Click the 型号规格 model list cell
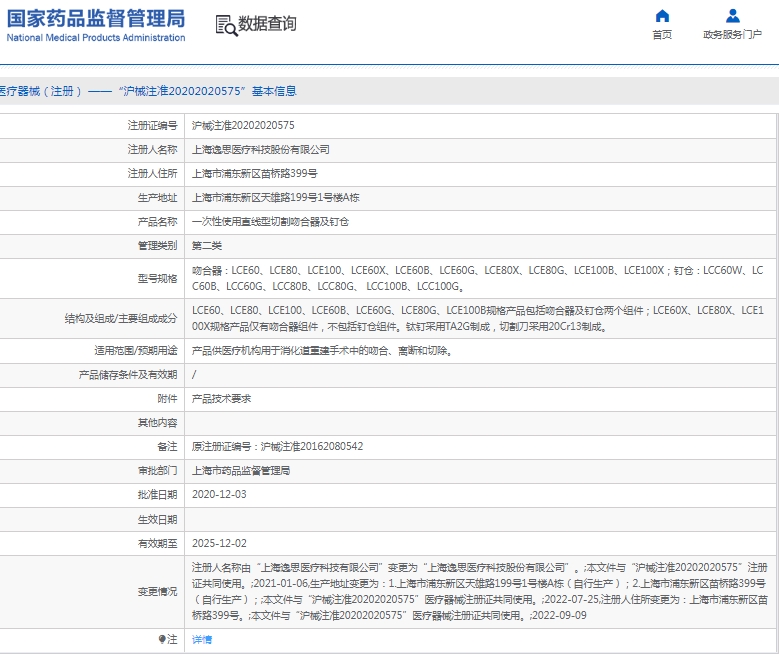Screen dimensions: 779x658 coord(479,278)
